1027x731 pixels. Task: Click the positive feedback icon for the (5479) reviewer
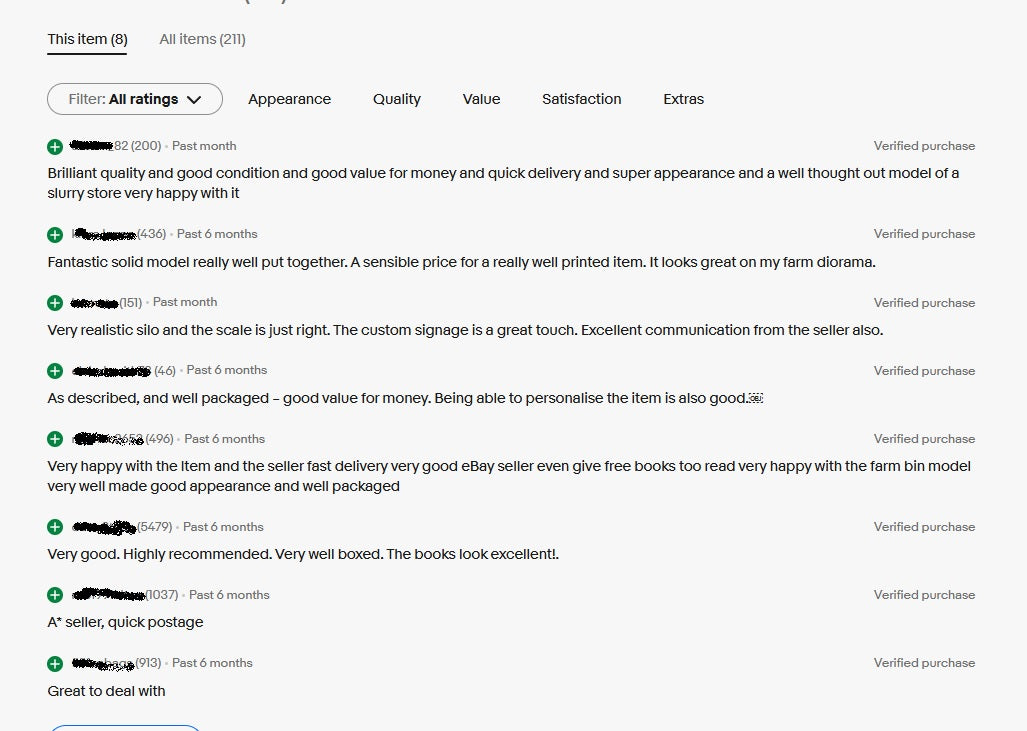pos(55,527)
